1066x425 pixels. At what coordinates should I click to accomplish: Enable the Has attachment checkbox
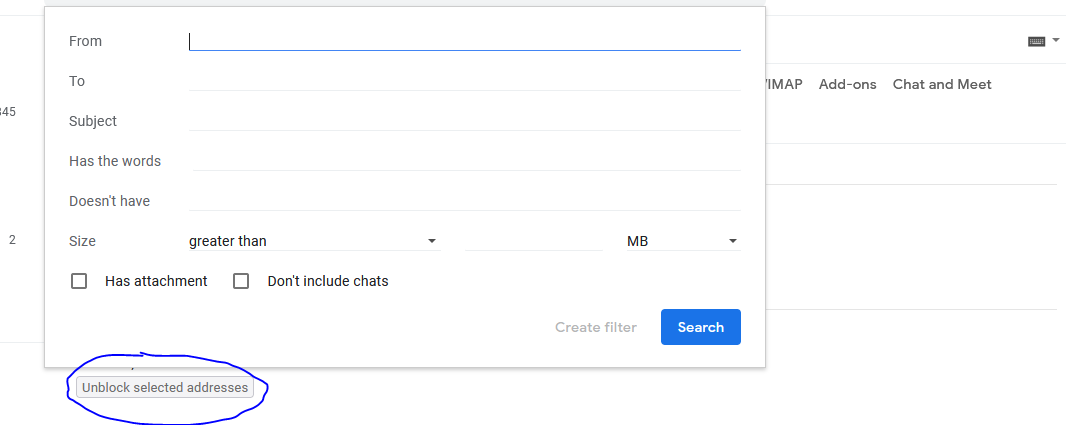point(79,281)
